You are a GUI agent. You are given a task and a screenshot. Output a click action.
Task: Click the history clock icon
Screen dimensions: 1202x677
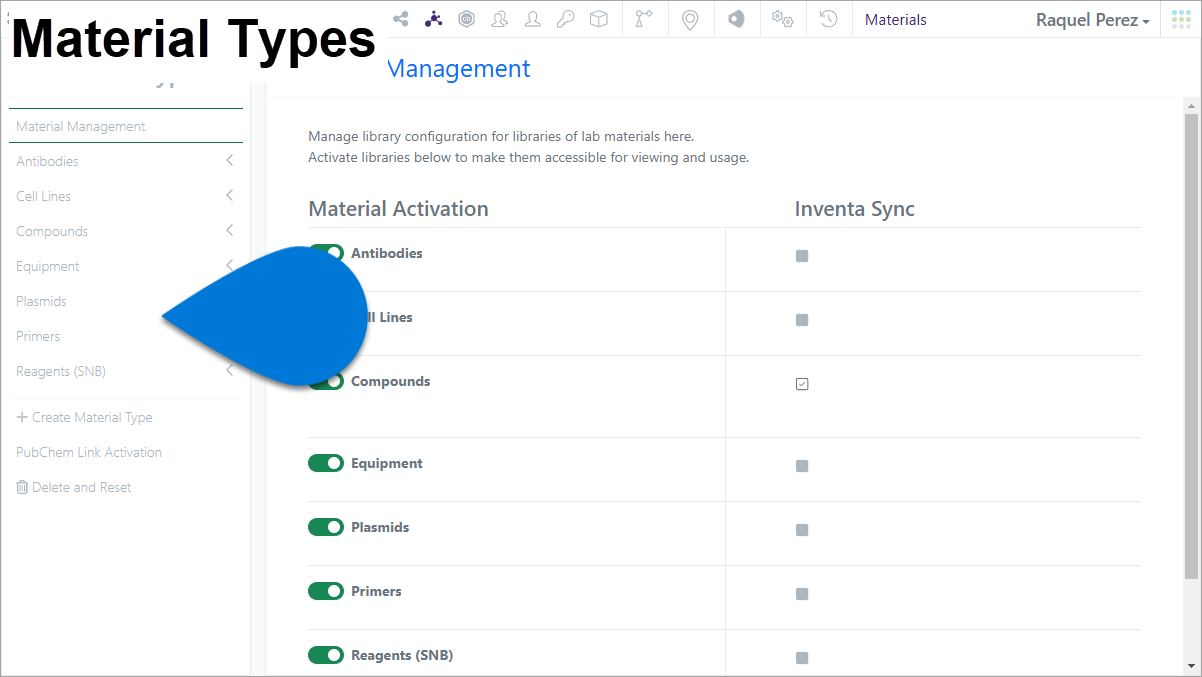coord(828,19)
